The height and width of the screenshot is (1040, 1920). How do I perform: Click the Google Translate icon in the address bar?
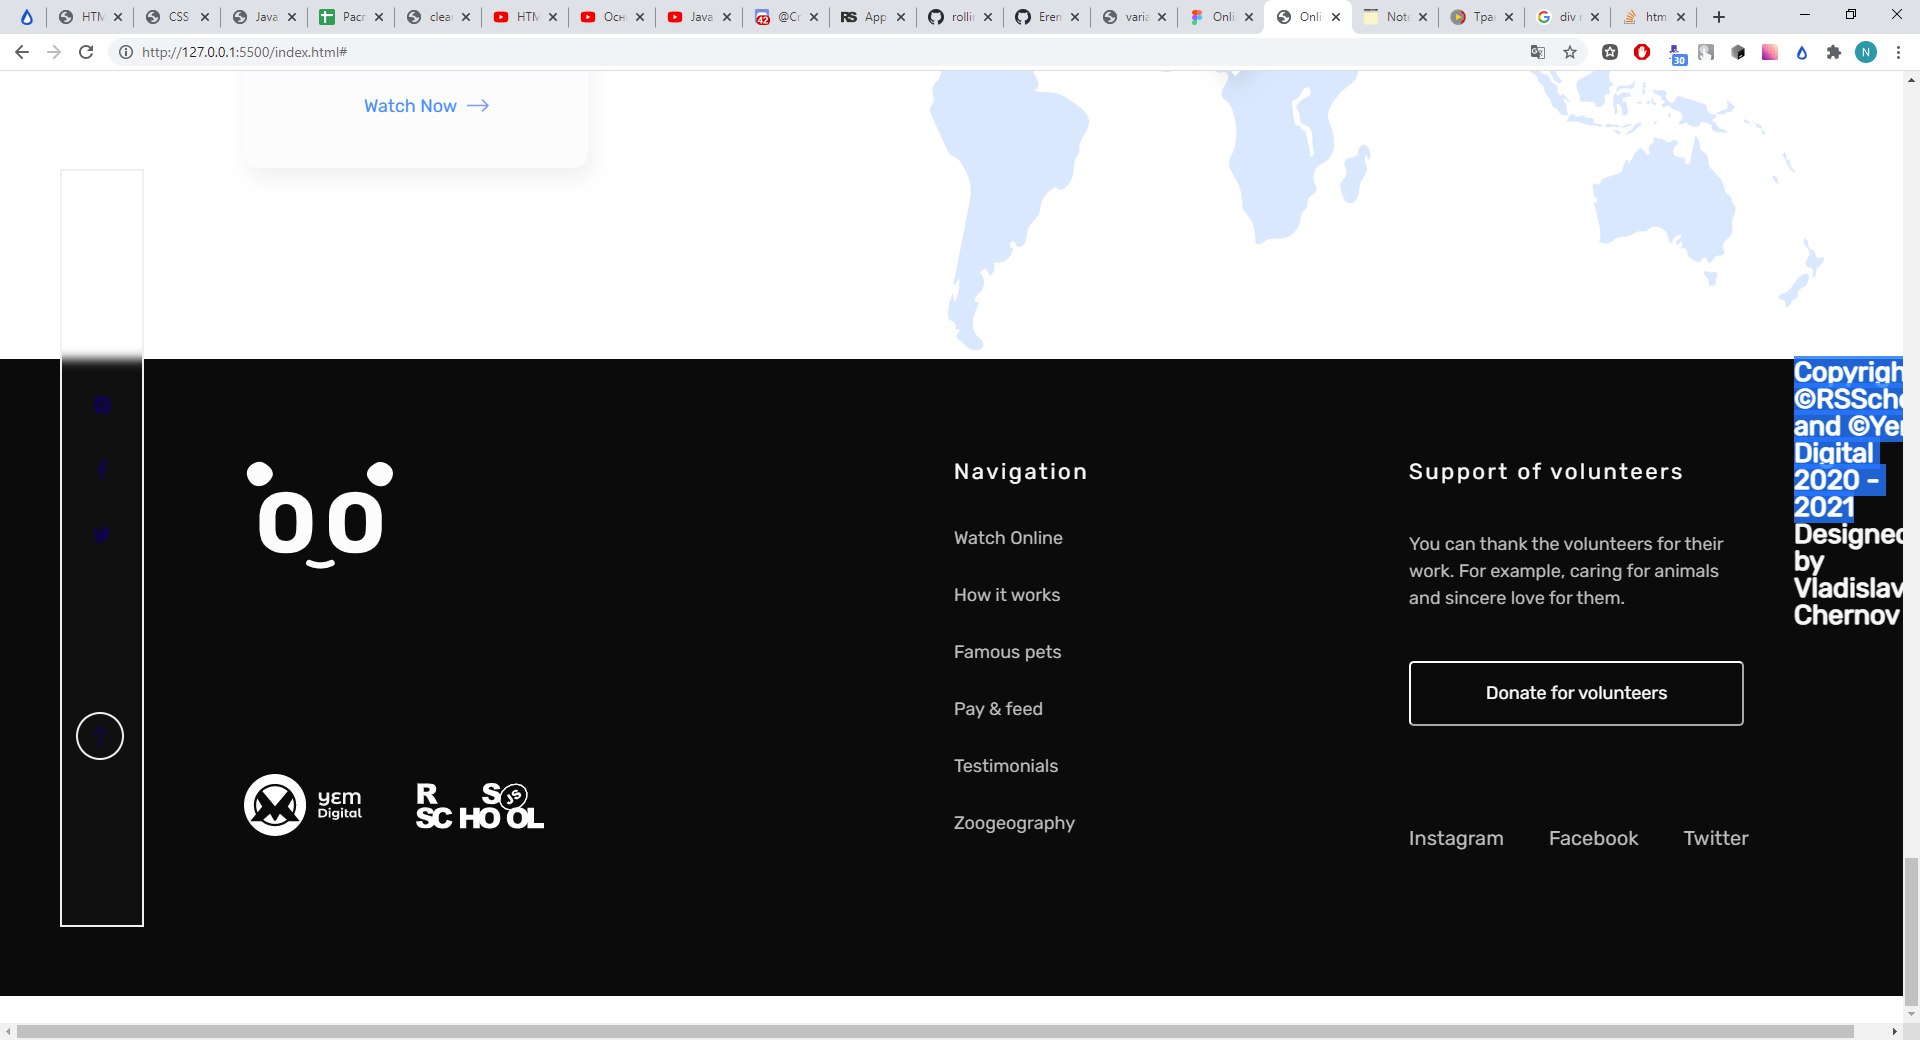pyautogui.click(x=1538, y=52)
